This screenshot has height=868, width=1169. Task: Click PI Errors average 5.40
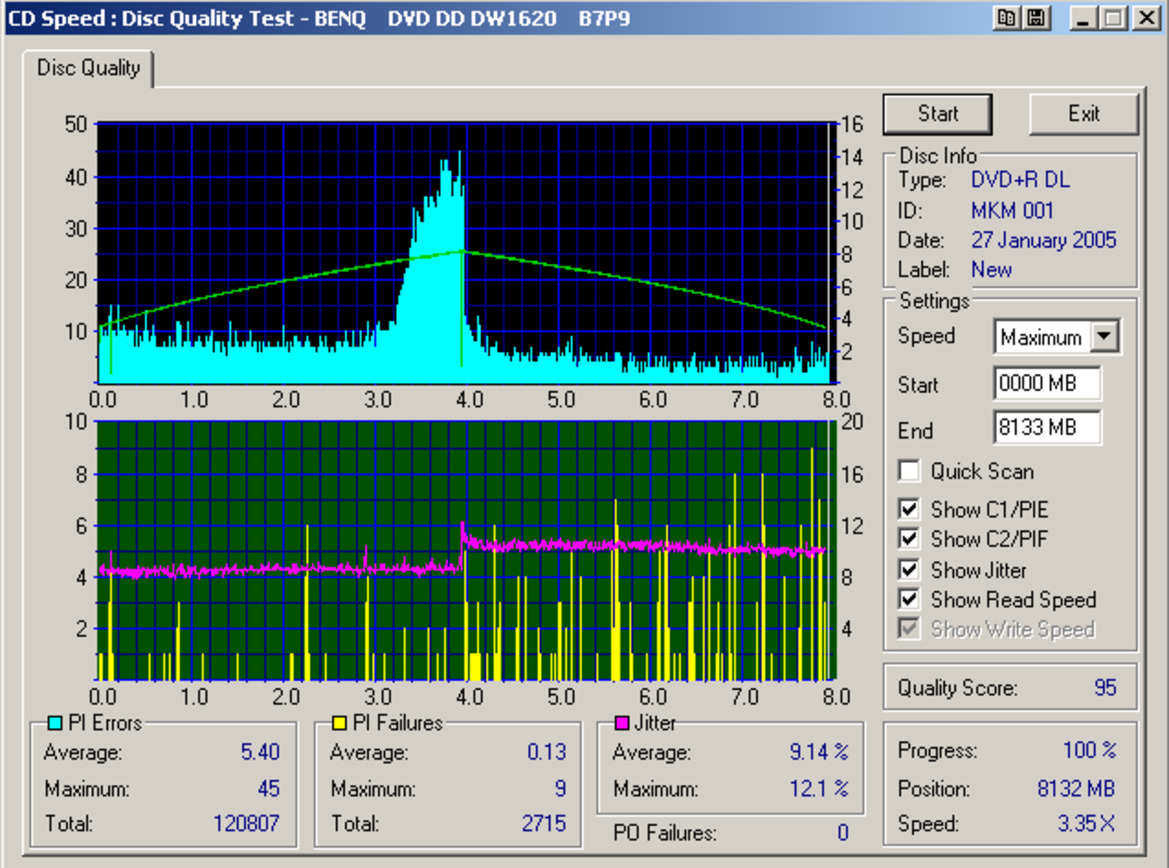[x=260, y=752]
